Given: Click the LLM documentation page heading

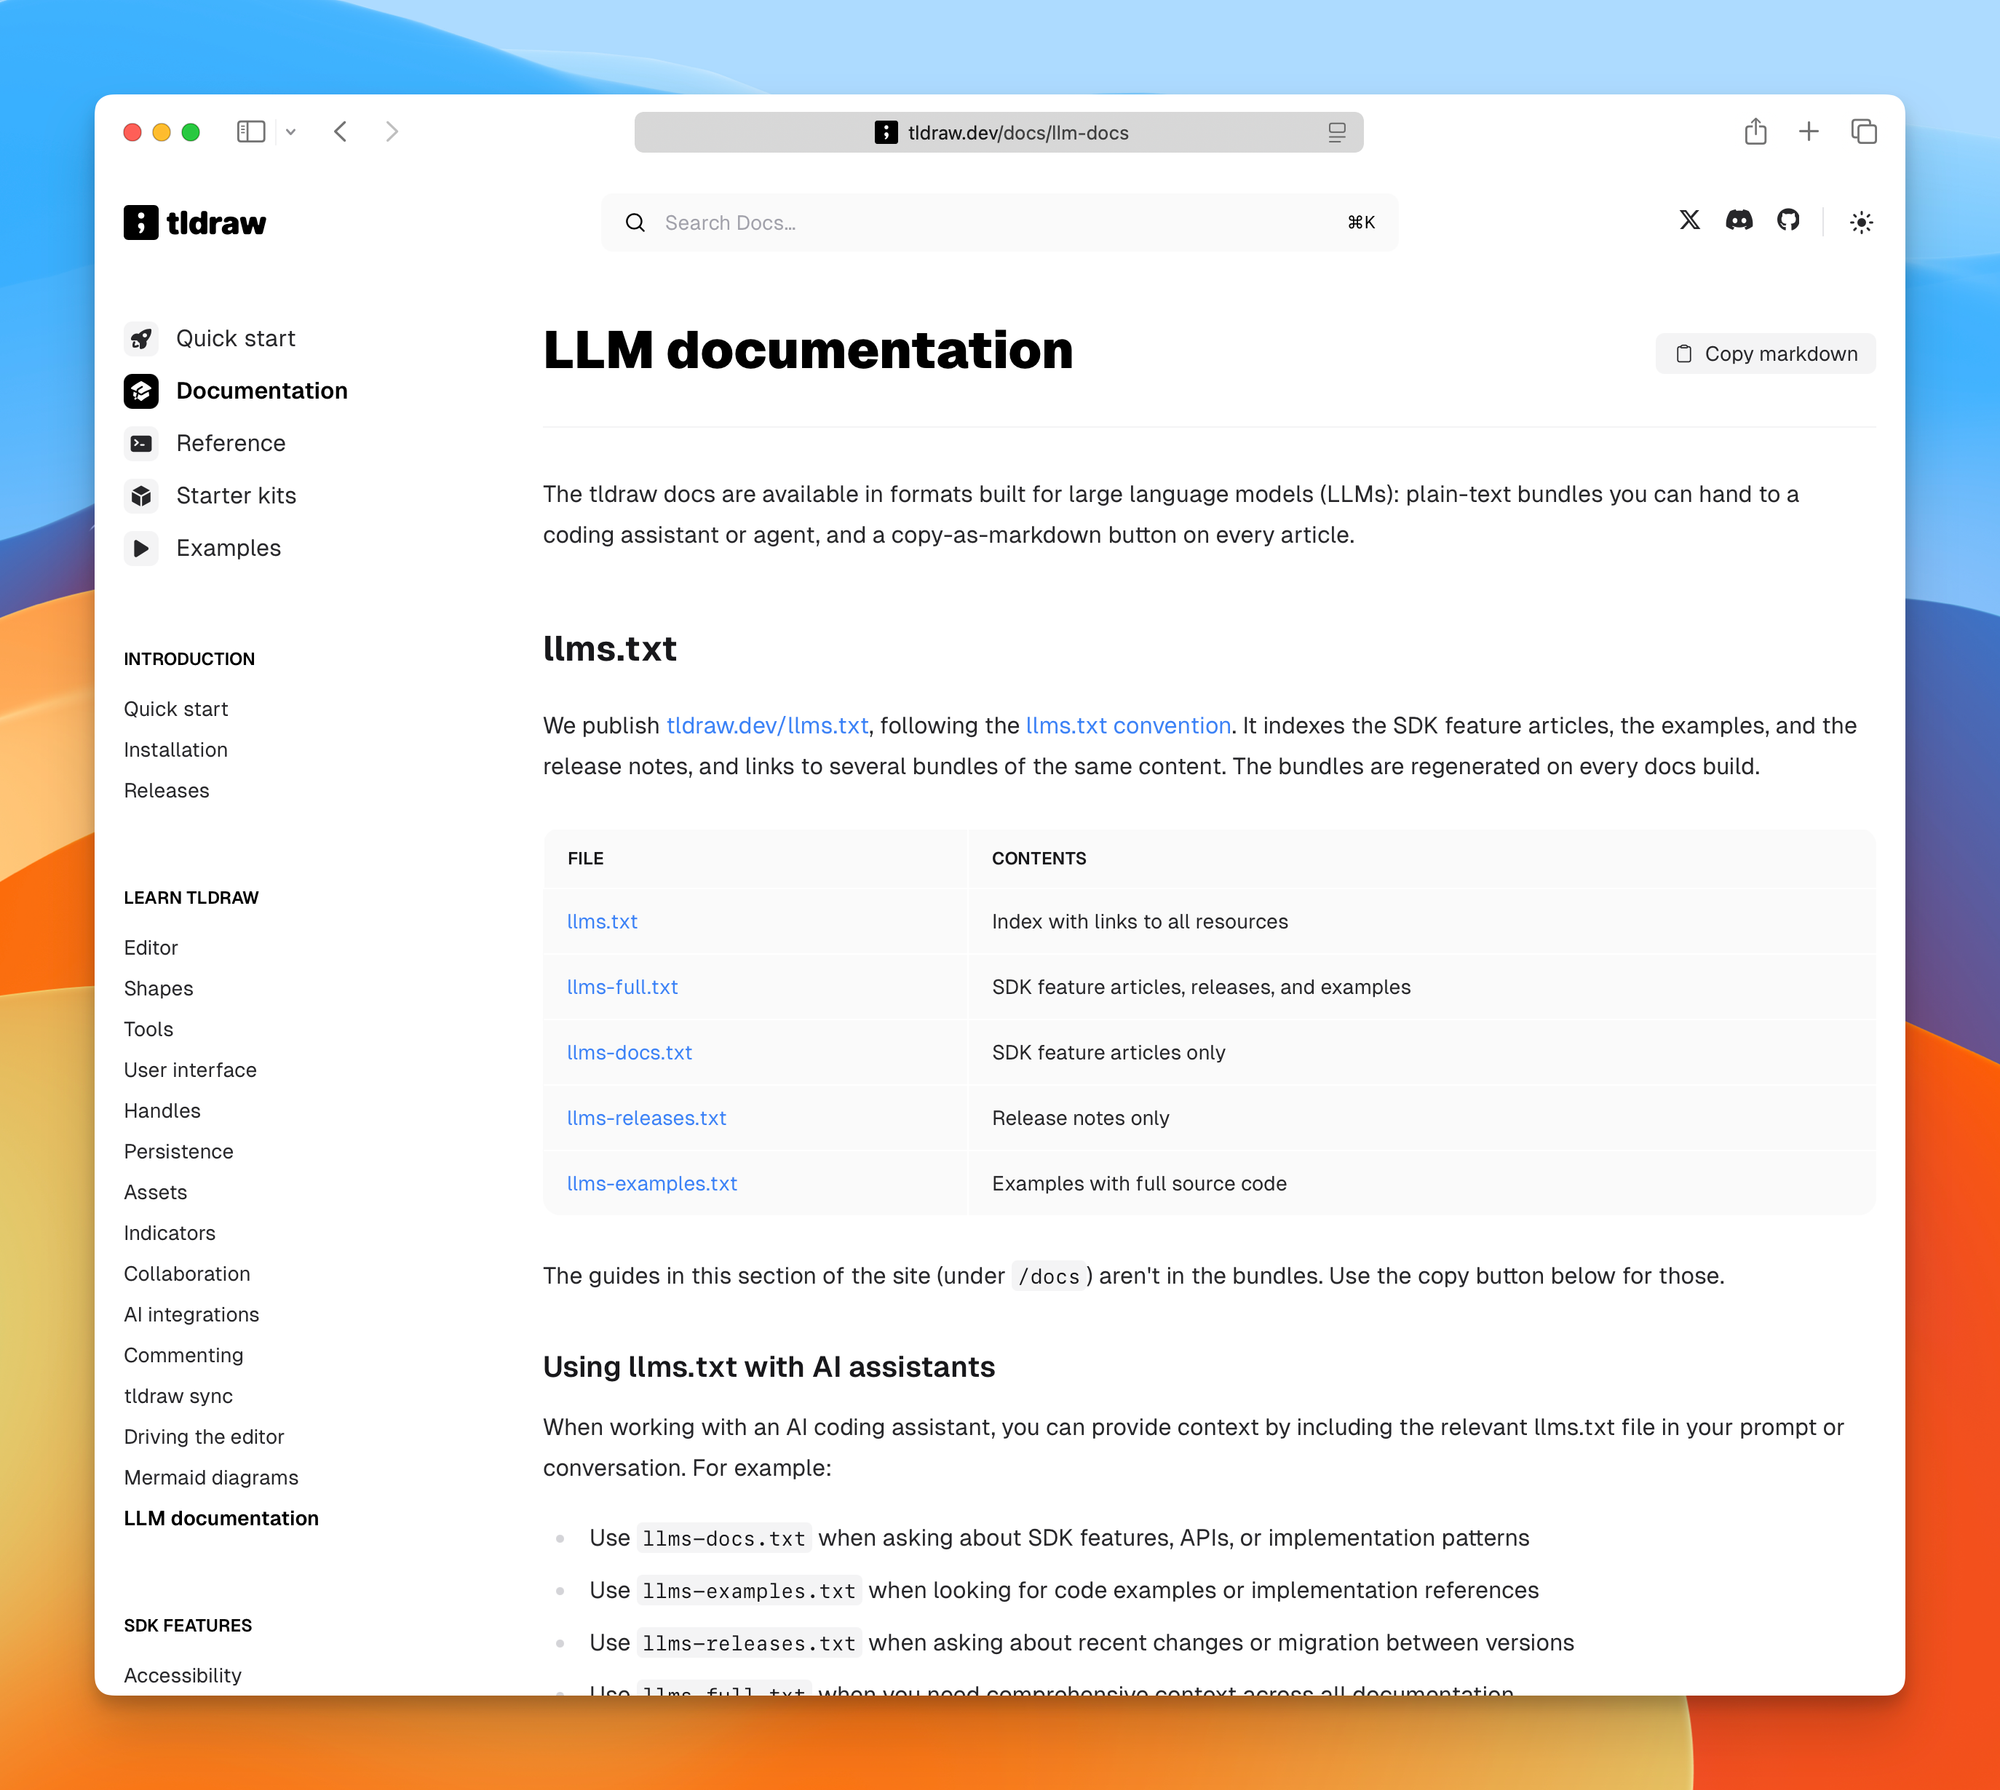Looking at the screenshot, I should point(808,350).
